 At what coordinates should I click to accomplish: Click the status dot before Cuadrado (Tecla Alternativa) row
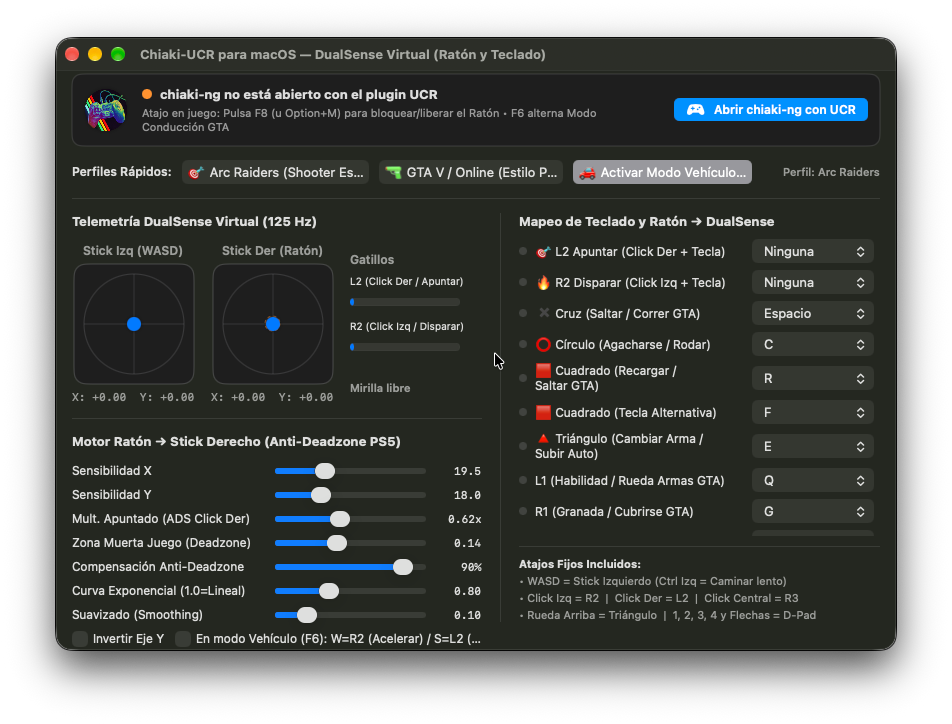click(x=523, y=412)
